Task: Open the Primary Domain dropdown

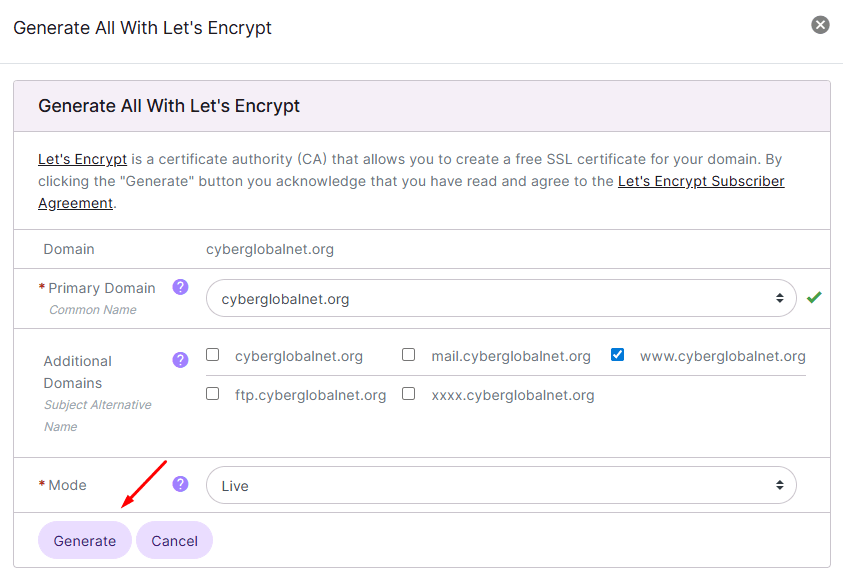Action: pos(501,298)
